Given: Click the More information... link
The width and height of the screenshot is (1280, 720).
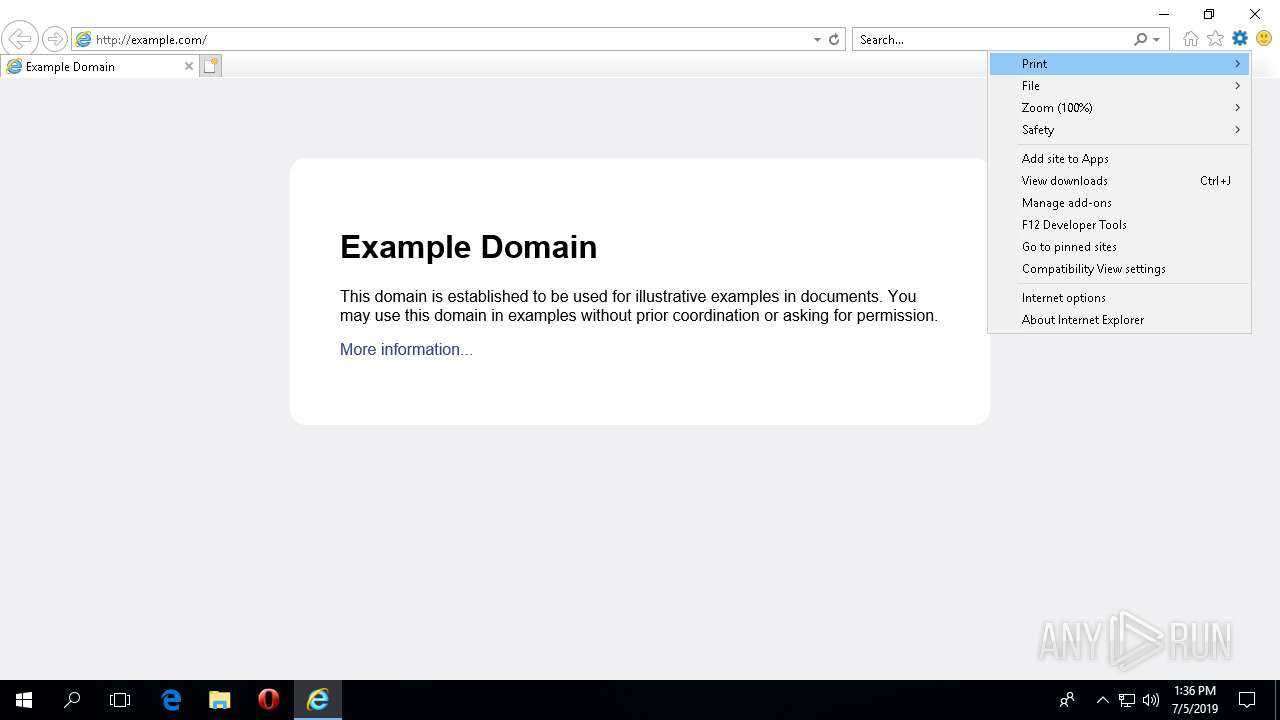Looking at the screenshot, I should click(406, 349).
